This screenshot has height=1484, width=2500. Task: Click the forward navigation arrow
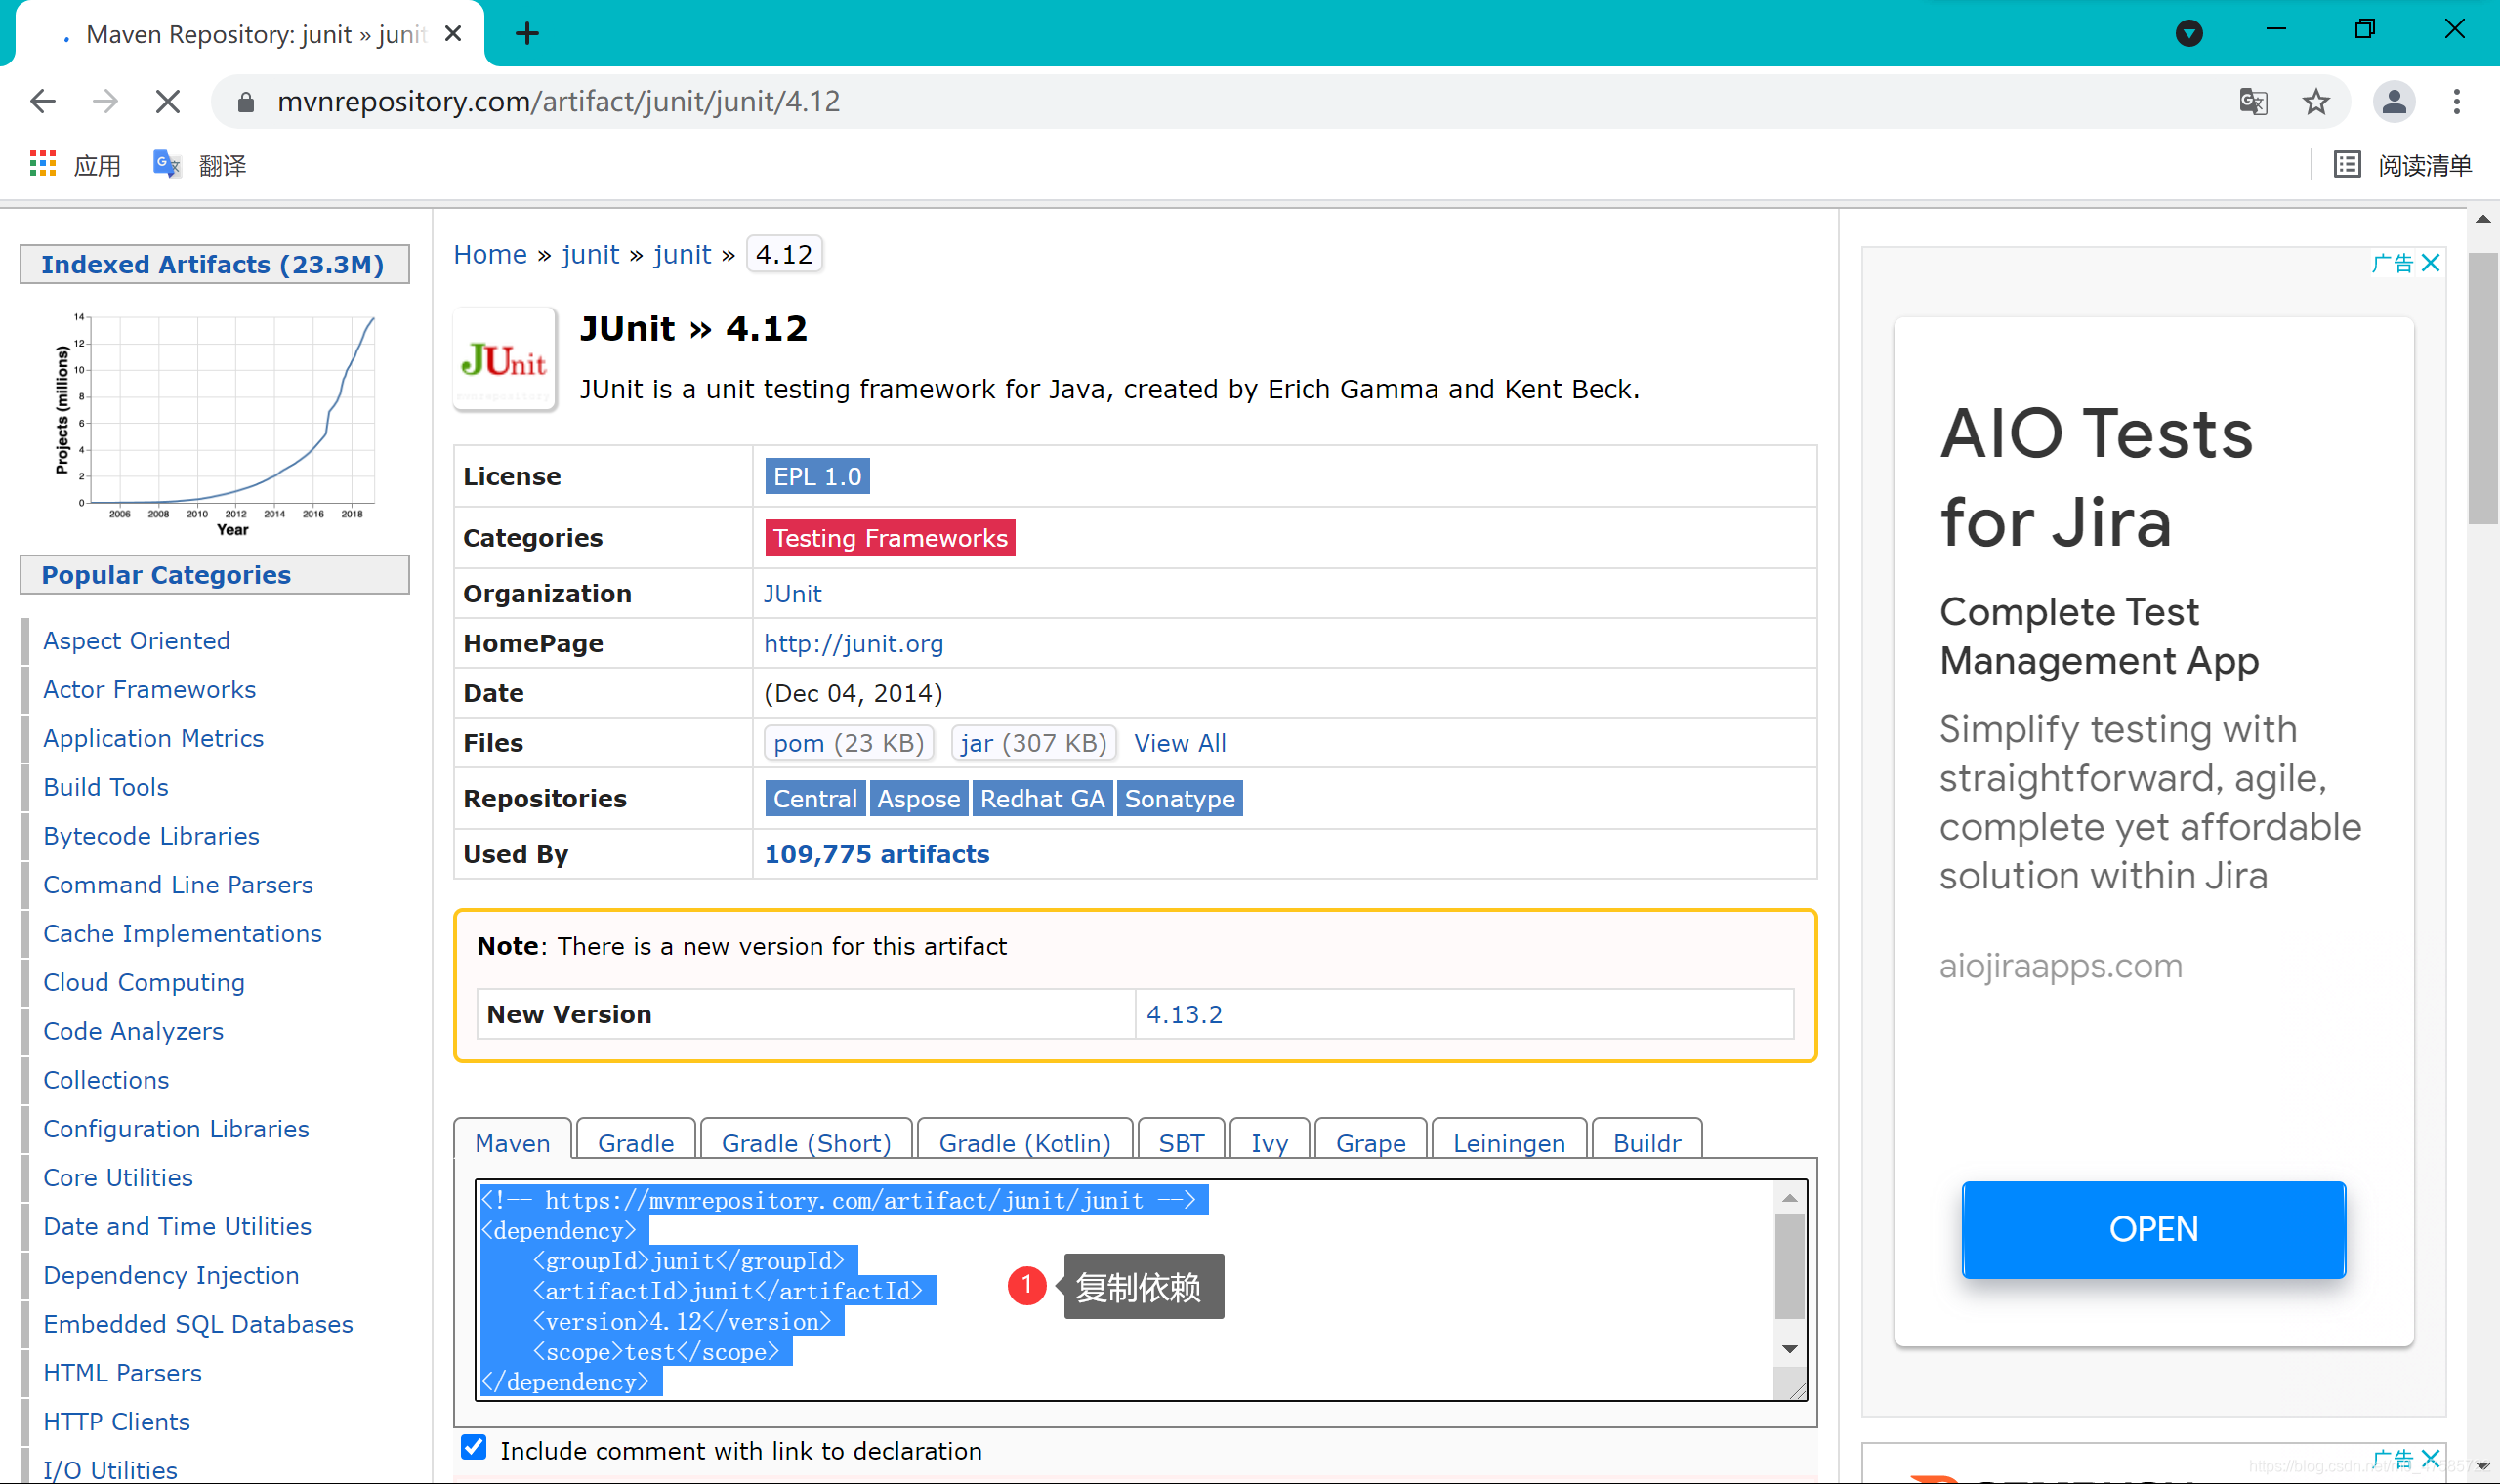click(x=105, y=101)
